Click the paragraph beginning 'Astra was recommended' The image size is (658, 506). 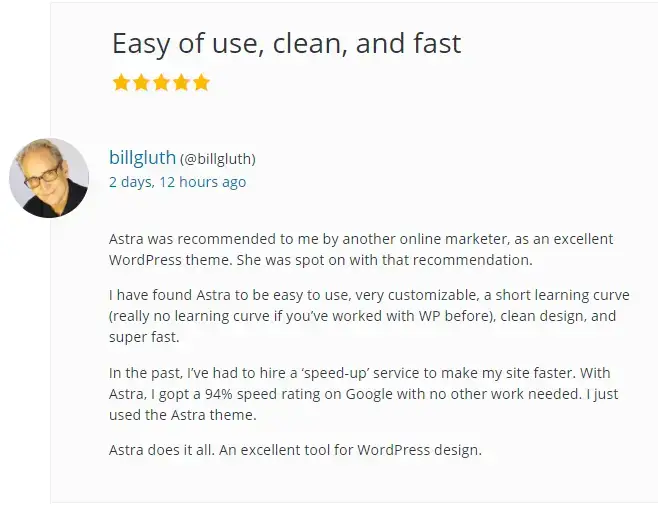point(361,249)
